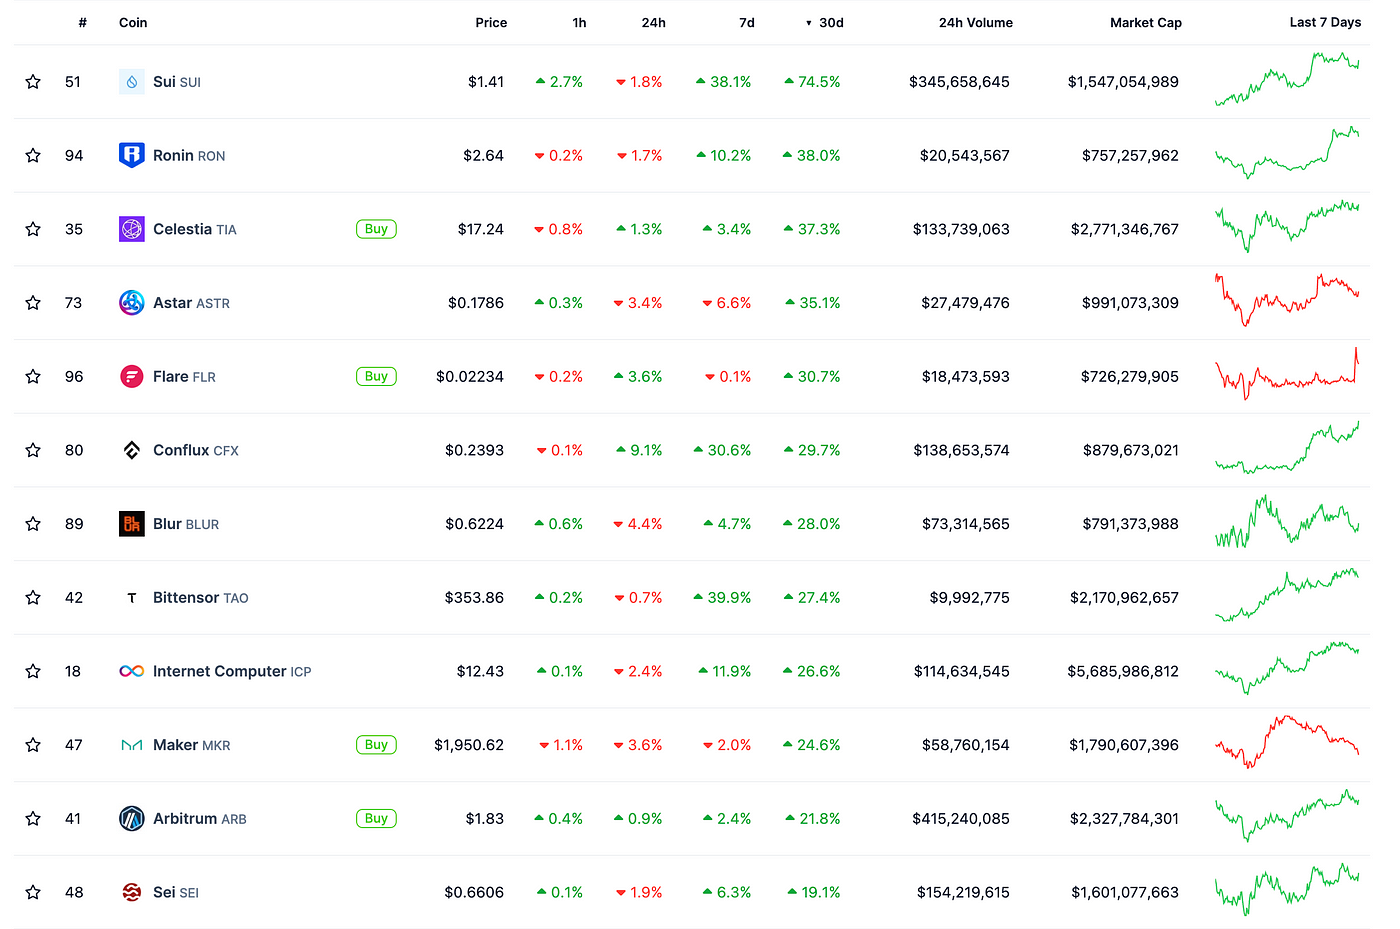Select Bittensor price $353.86

[474, 597]
